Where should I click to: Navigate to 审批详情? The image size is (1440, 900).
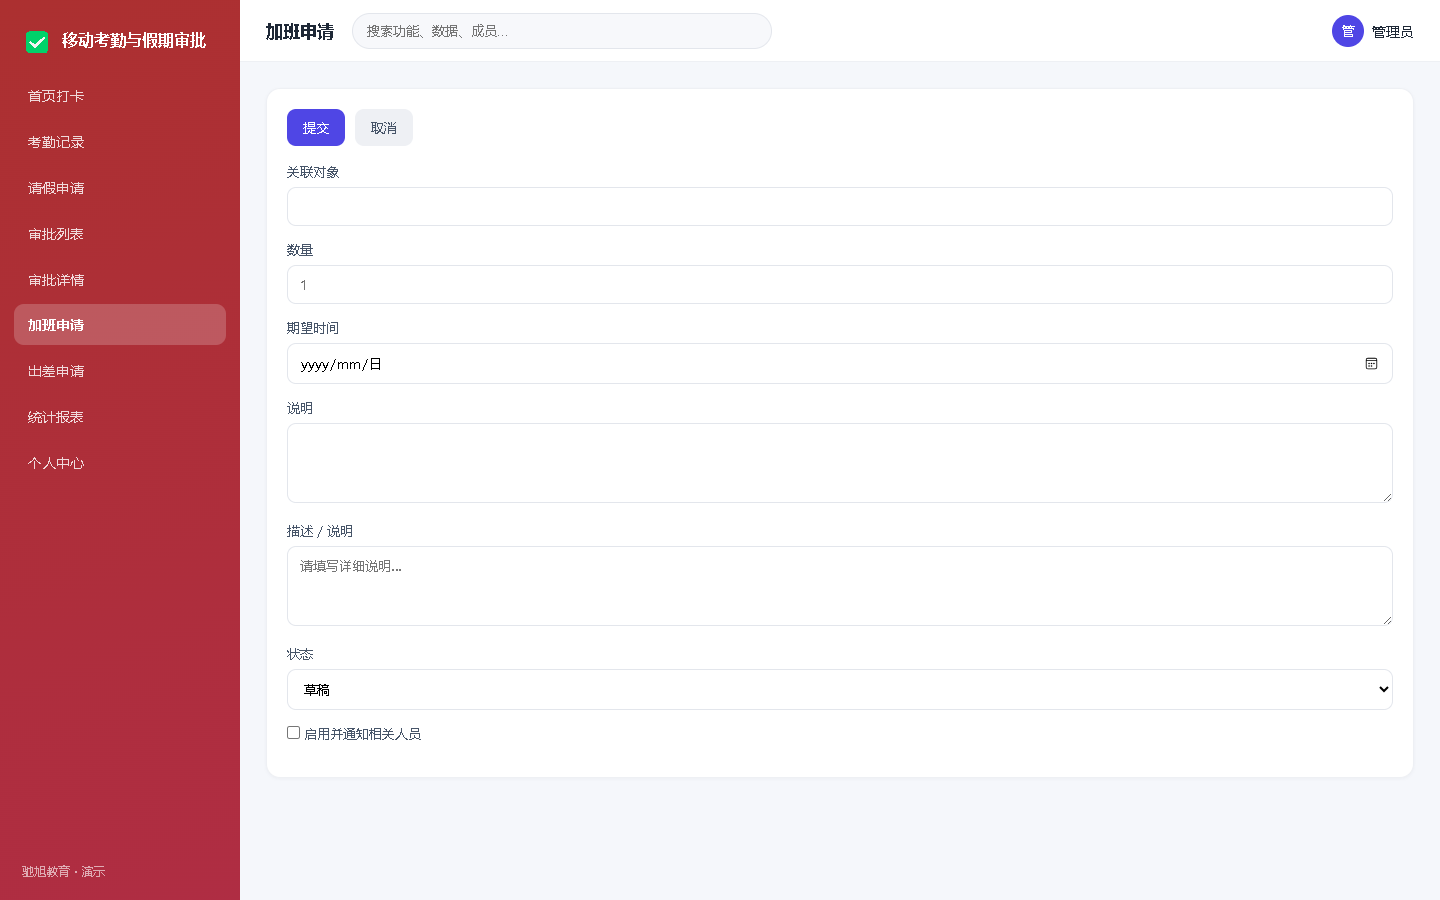point(120,280)
